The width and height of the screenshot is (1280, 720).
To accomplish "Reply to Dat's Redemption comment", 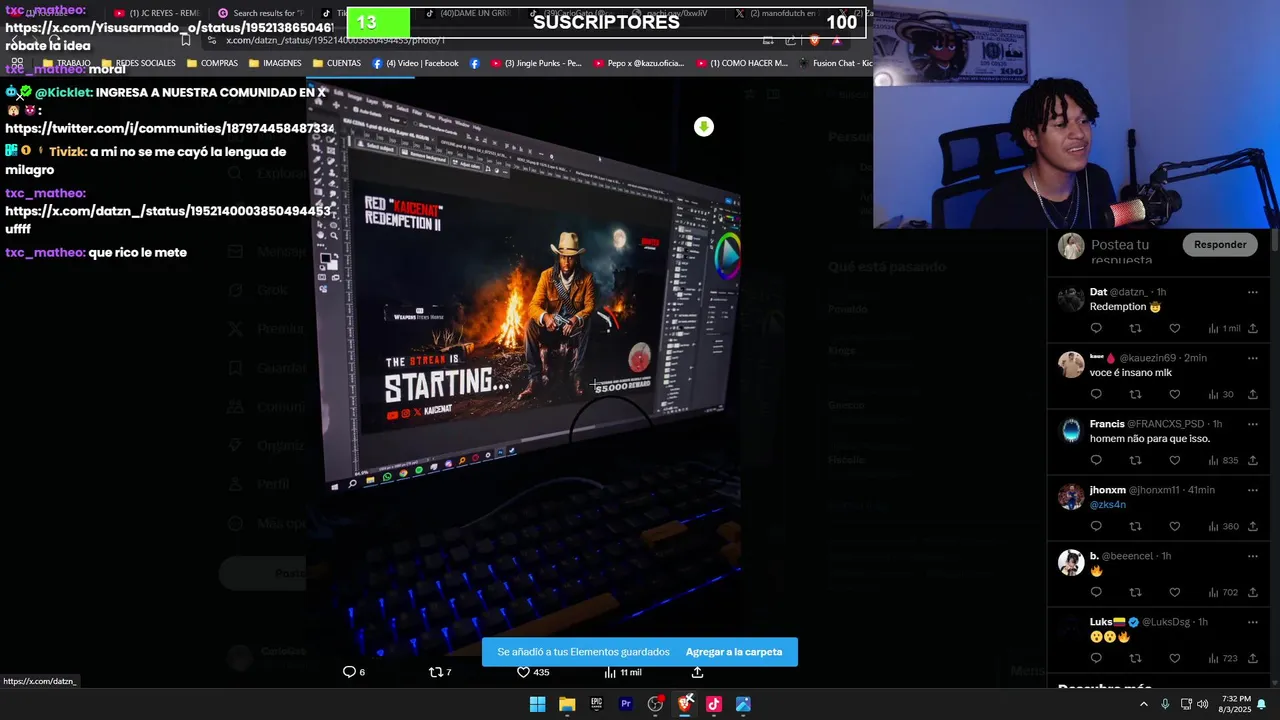I will point(1096,328).
